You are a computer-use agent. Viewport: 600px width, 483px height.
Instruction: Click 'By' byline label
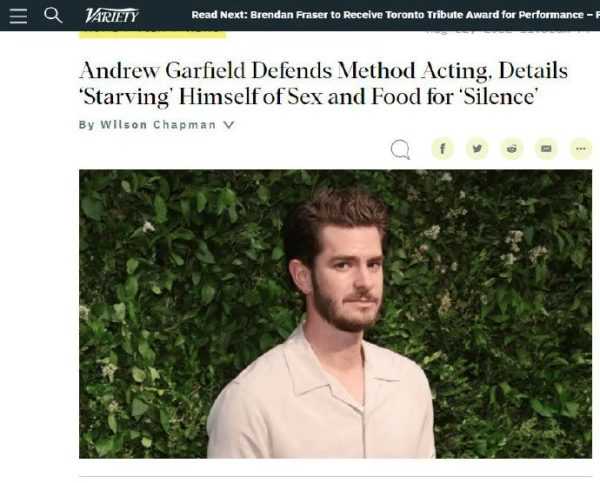[x=86, y=125]
